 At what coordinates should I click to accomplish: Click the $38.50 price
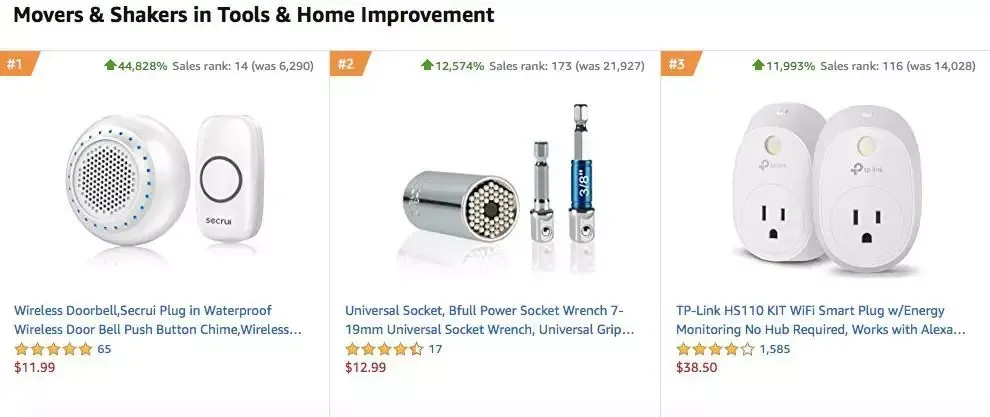pyautogui.click(x=697, y=368)
